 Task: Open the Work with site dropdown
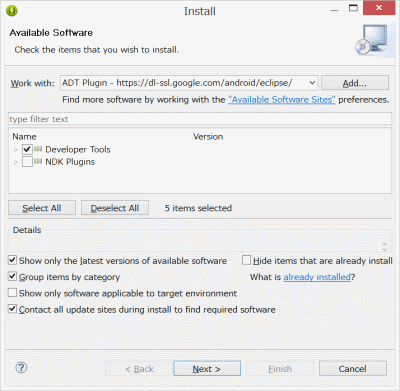click(312, 83)
